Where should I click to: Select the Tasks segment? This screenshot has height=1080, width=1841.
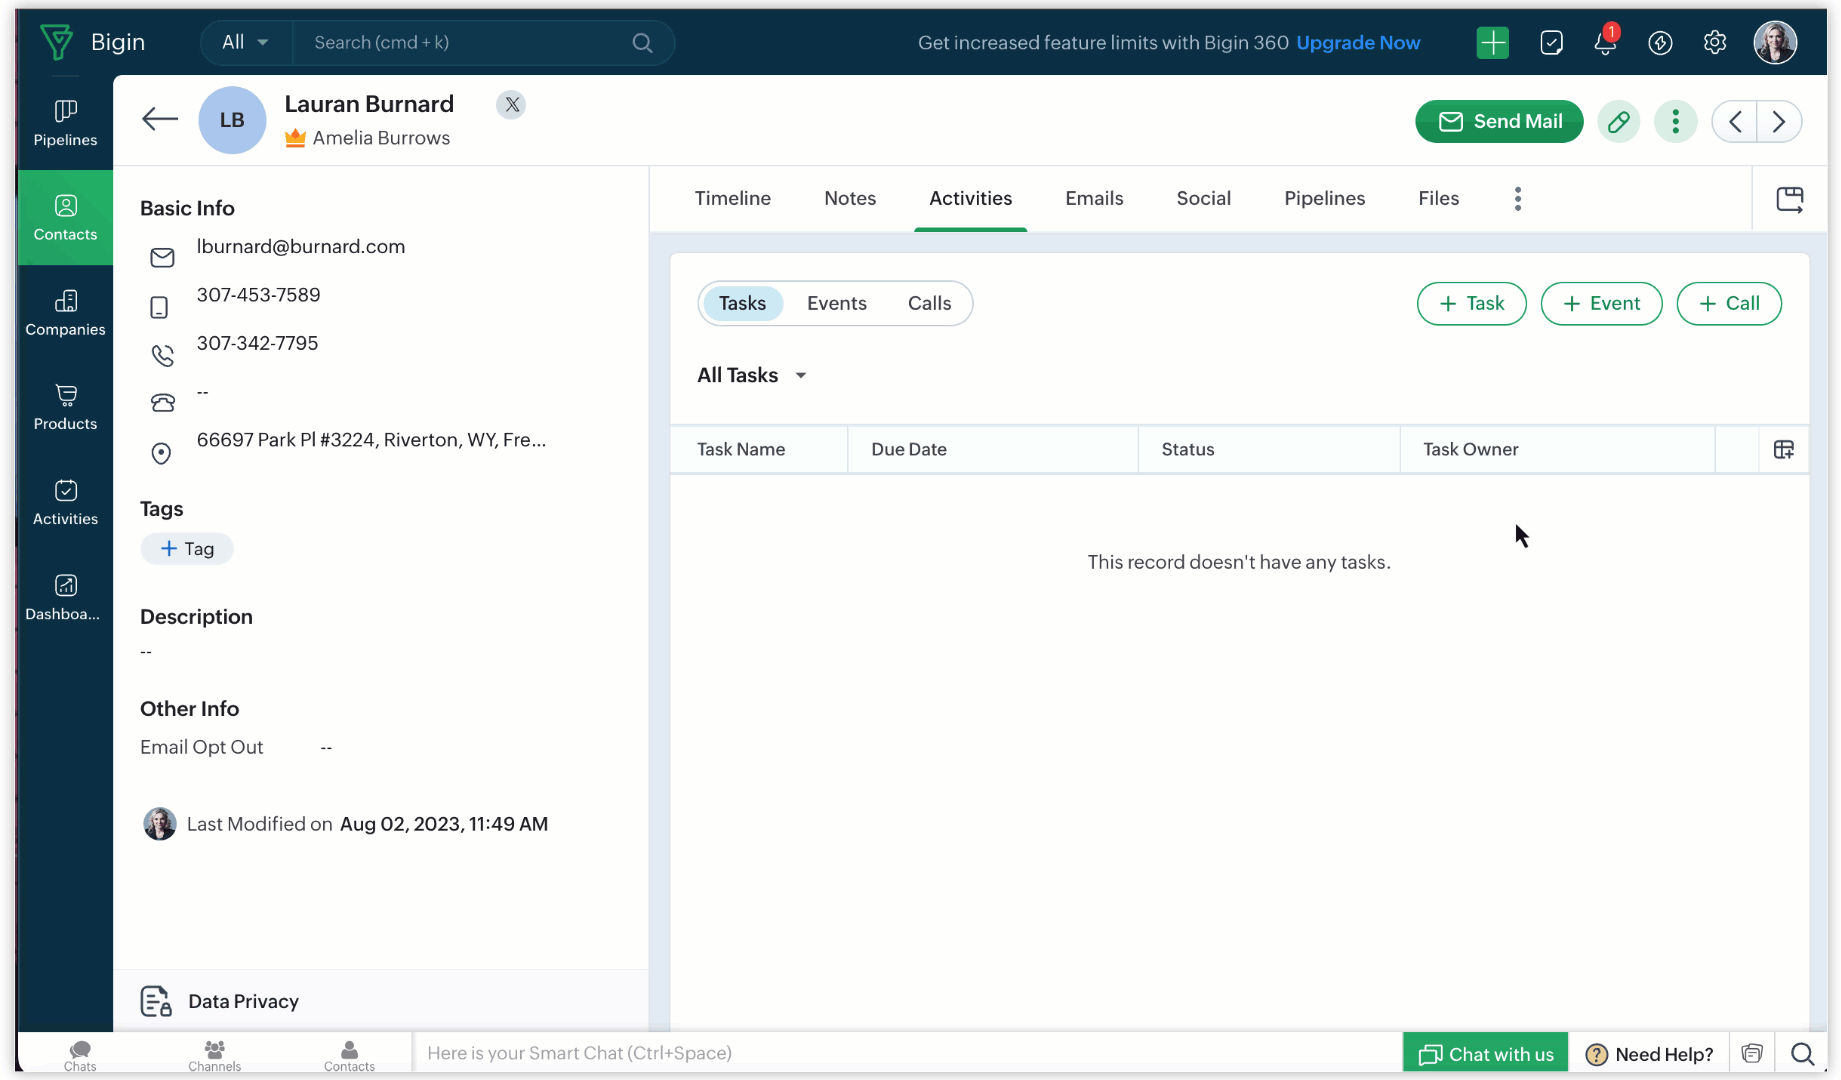(x=742, y=304)
